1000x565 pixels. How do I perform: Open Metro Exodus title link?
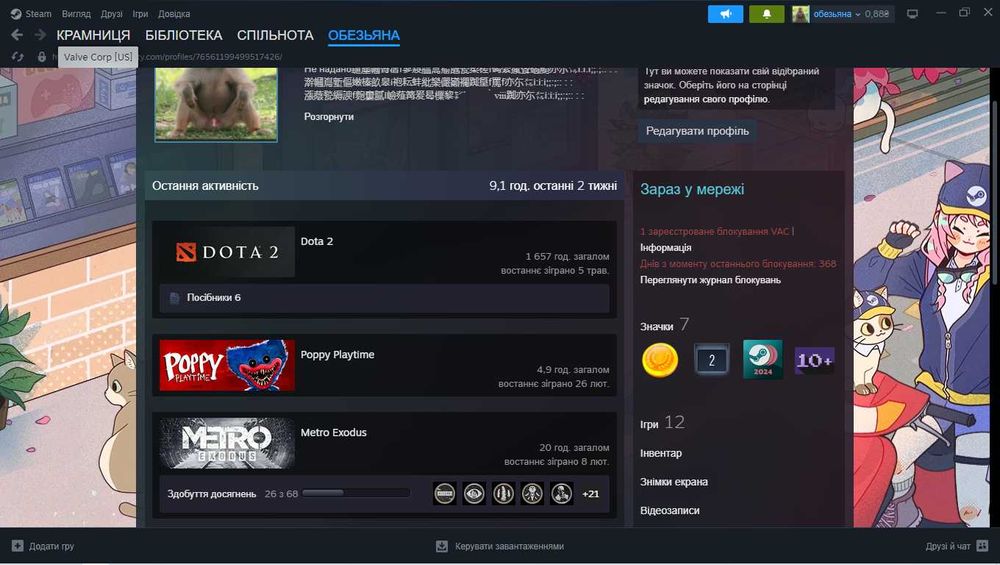(x=334, y=432)
